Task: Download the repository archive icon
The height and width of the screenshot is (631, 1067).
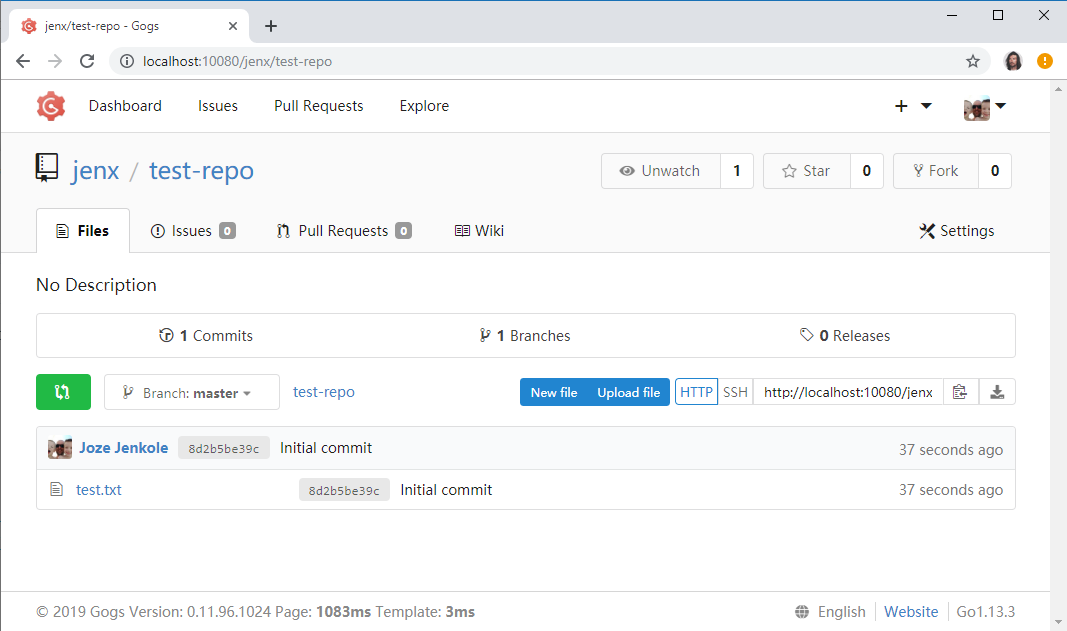Action: (997, 391)
